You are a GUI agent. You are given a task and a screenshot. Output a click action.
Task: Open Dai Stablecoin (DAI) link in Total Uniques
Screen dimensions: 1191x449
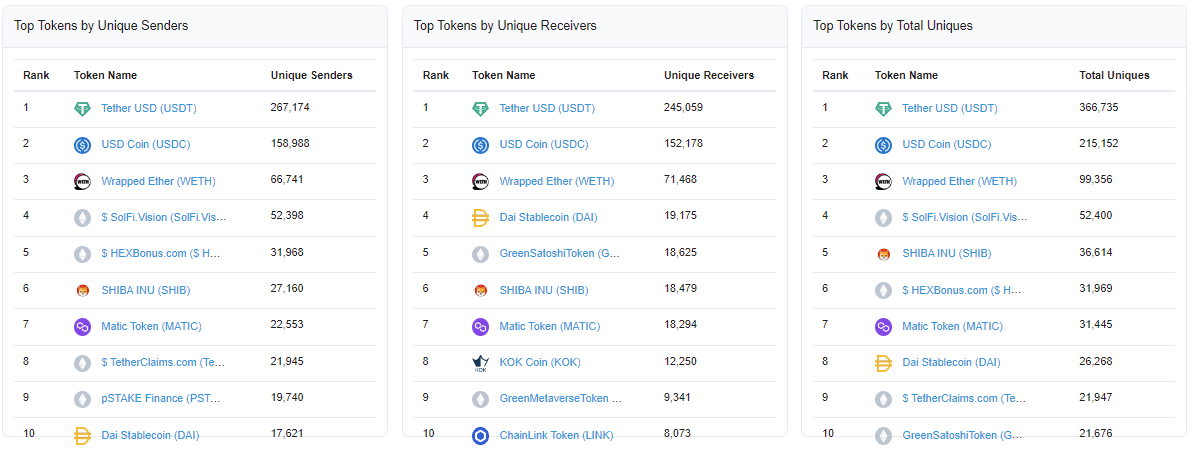click(x=951, y=363)
